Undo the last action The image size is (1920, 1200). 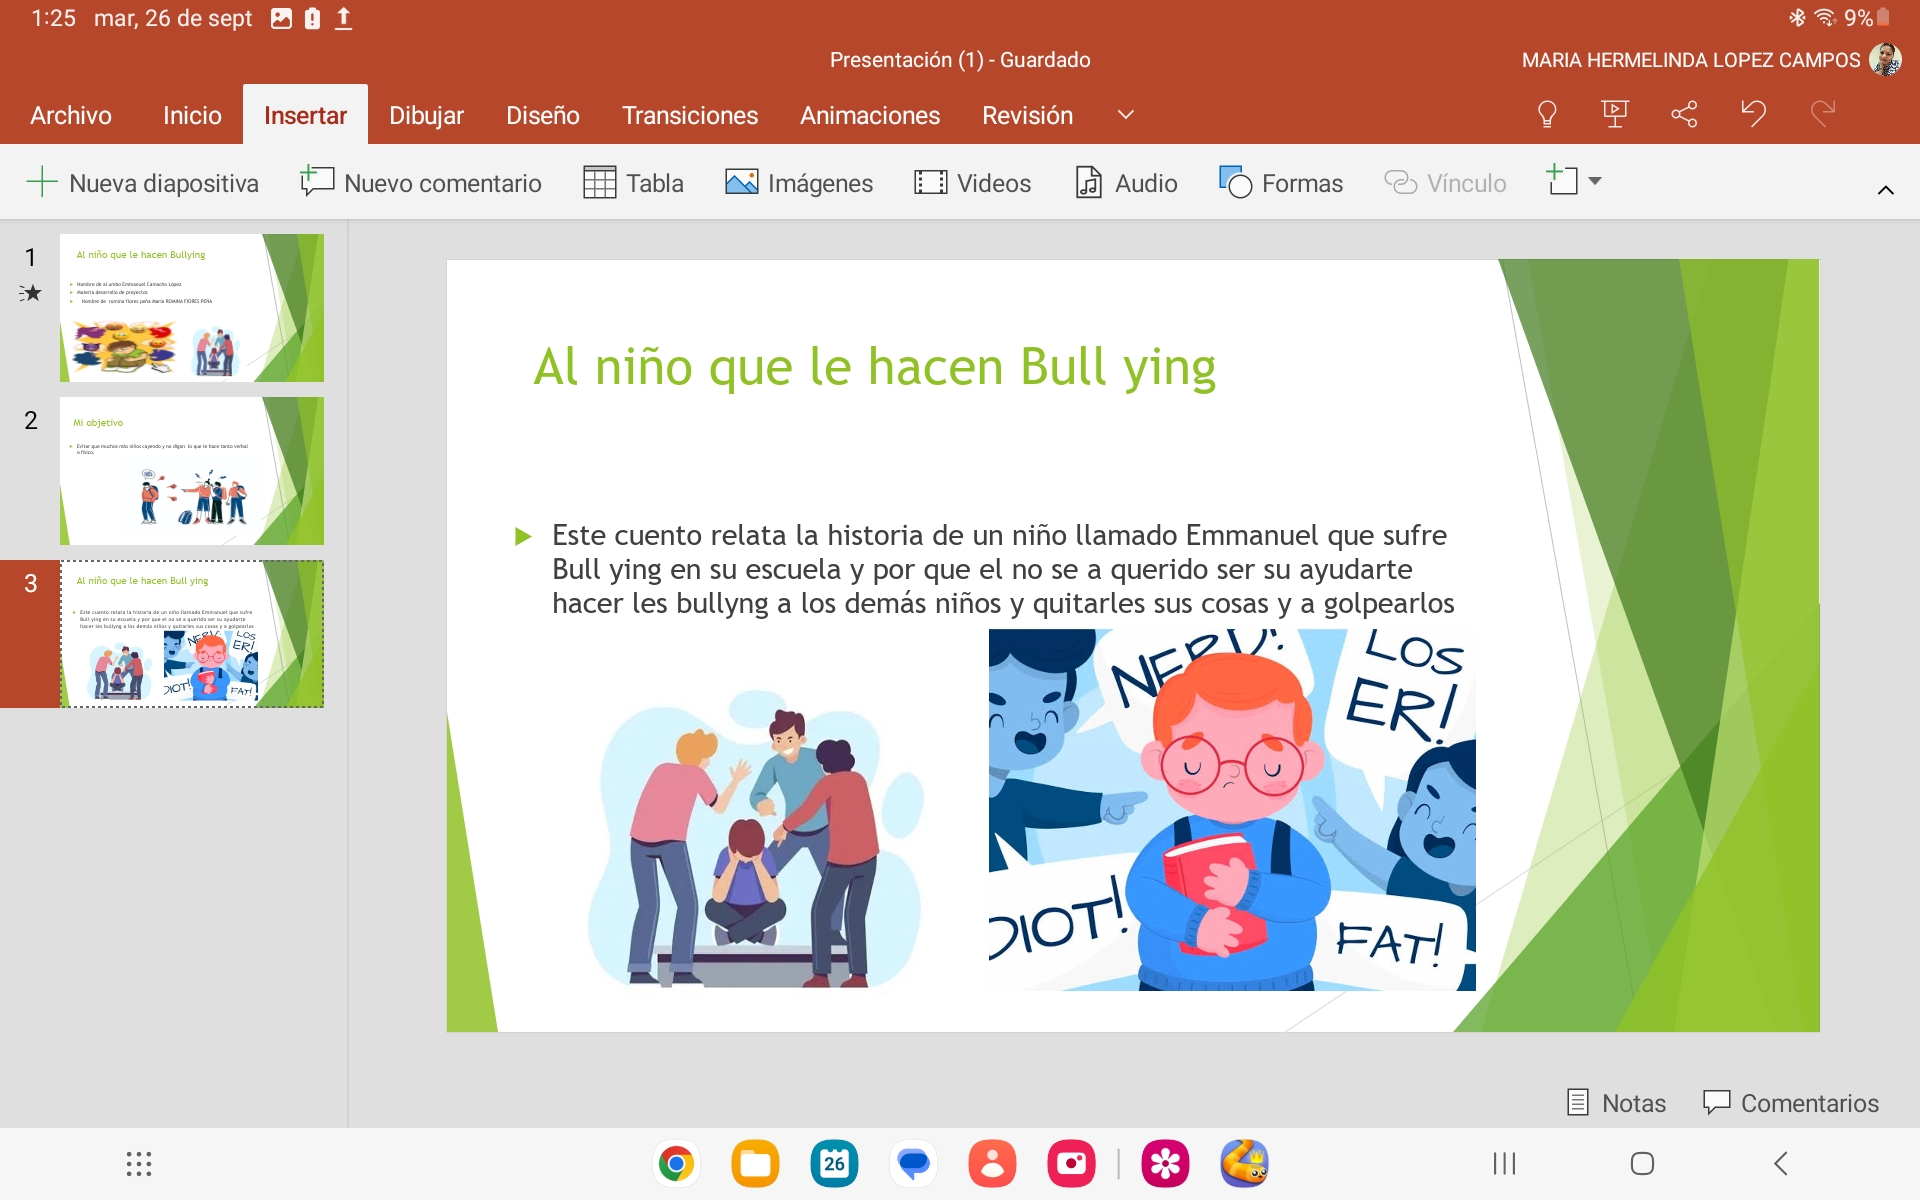[1753, 114]
